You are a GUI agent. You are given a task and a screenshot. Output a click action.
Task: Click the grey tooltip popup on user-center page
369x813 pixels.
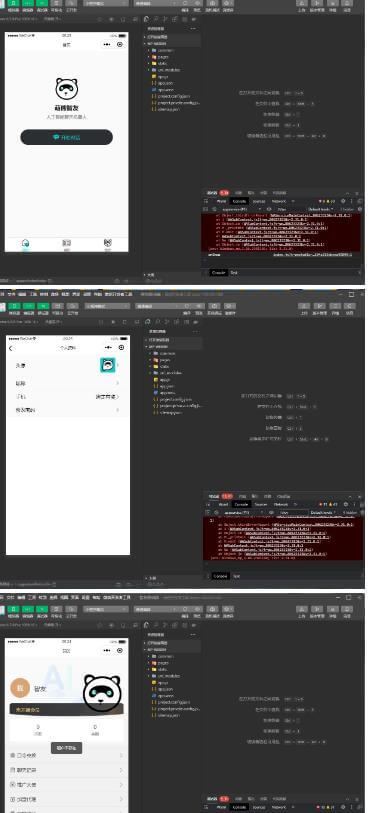pyautogui.click(x=66, y=748)
